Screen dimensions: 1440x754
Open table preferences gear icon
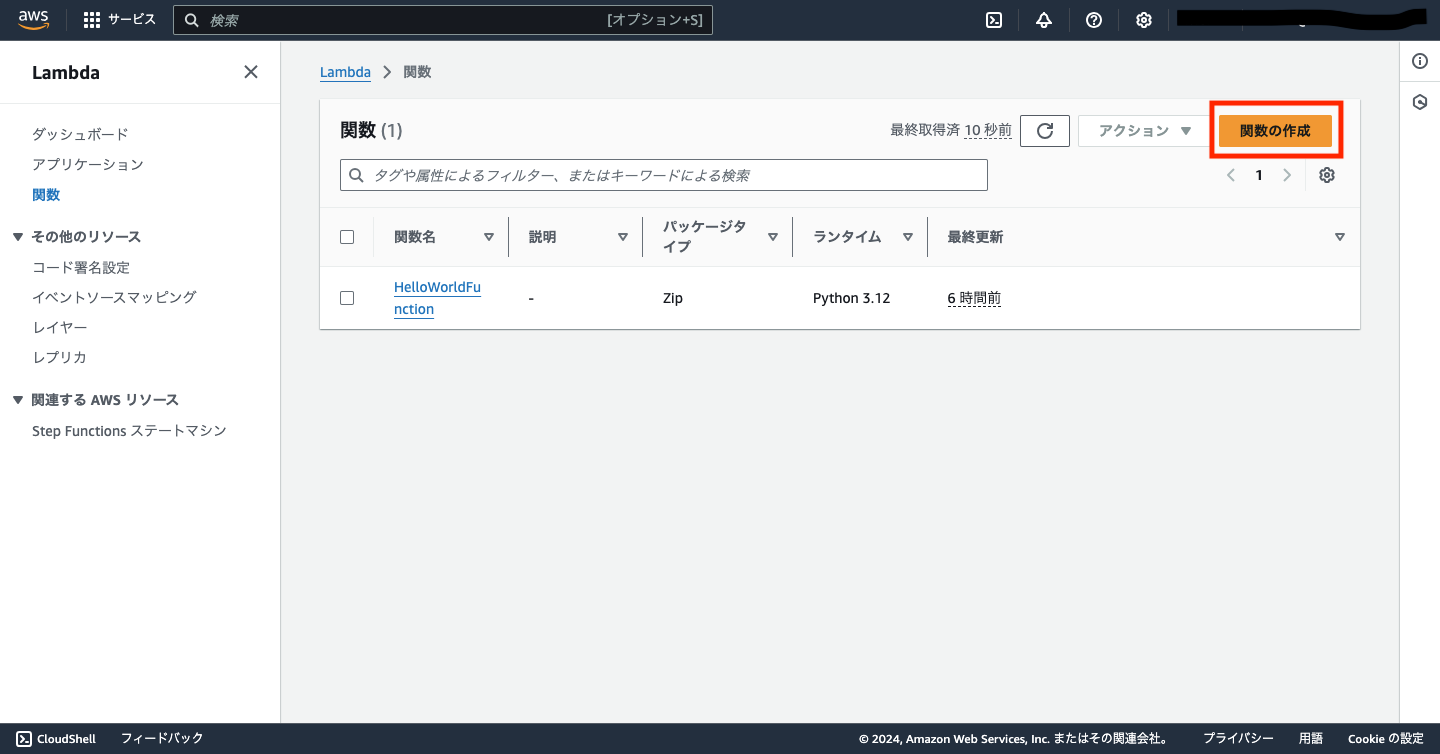tap(1327, 175)
